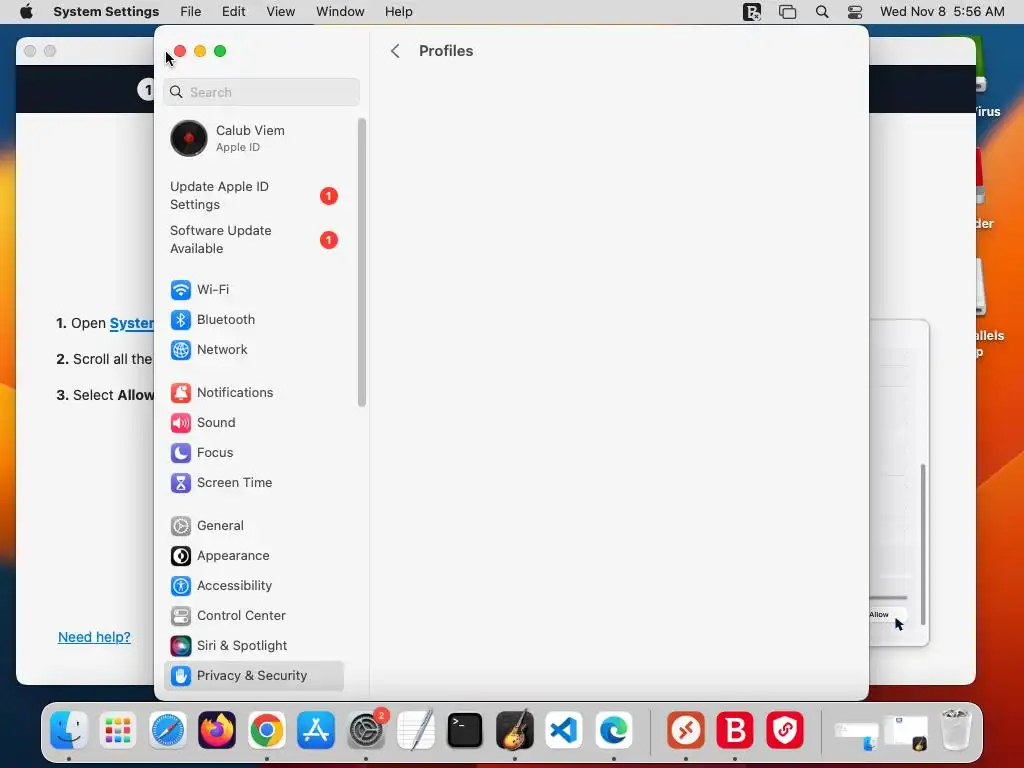Open Launchpad from the Dock
The width and height of the screenshot is (1024, 768).
coord(118,730)
